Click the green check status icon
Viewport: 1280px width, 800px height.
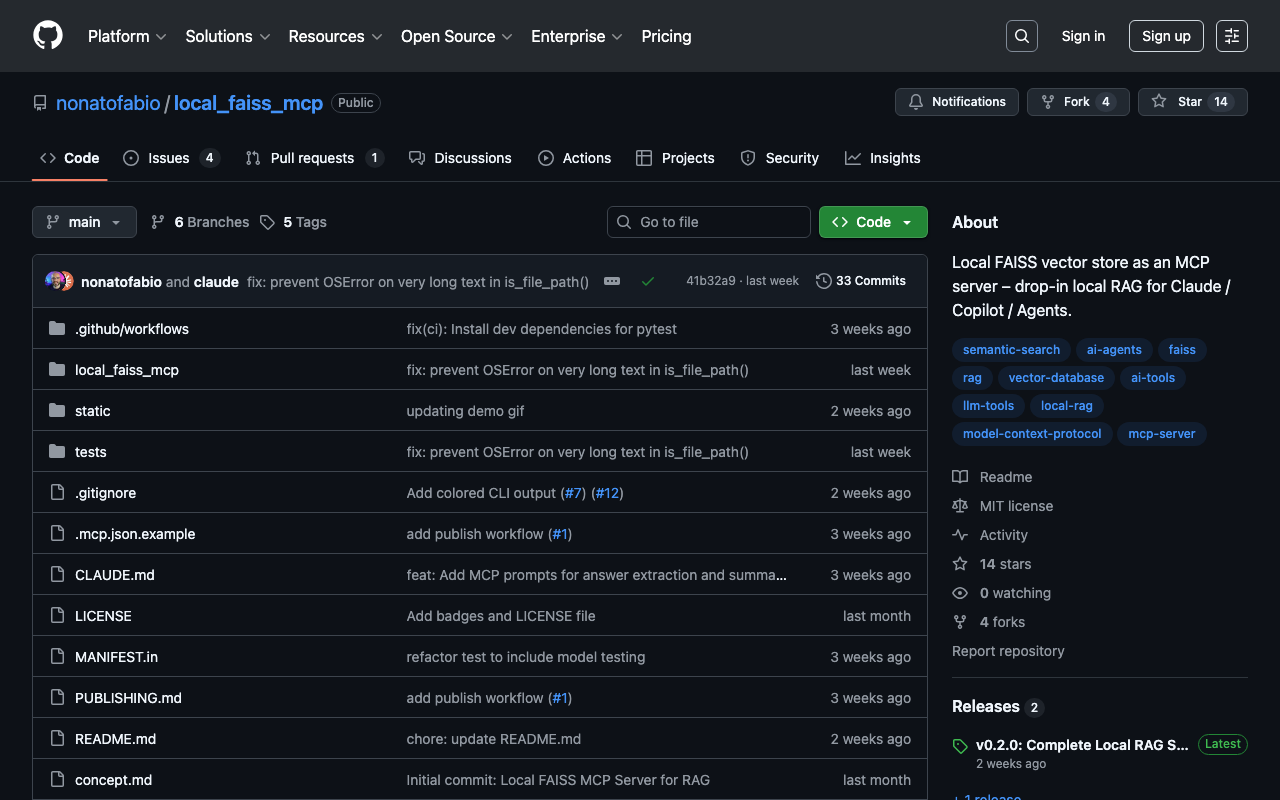point(648,282)
